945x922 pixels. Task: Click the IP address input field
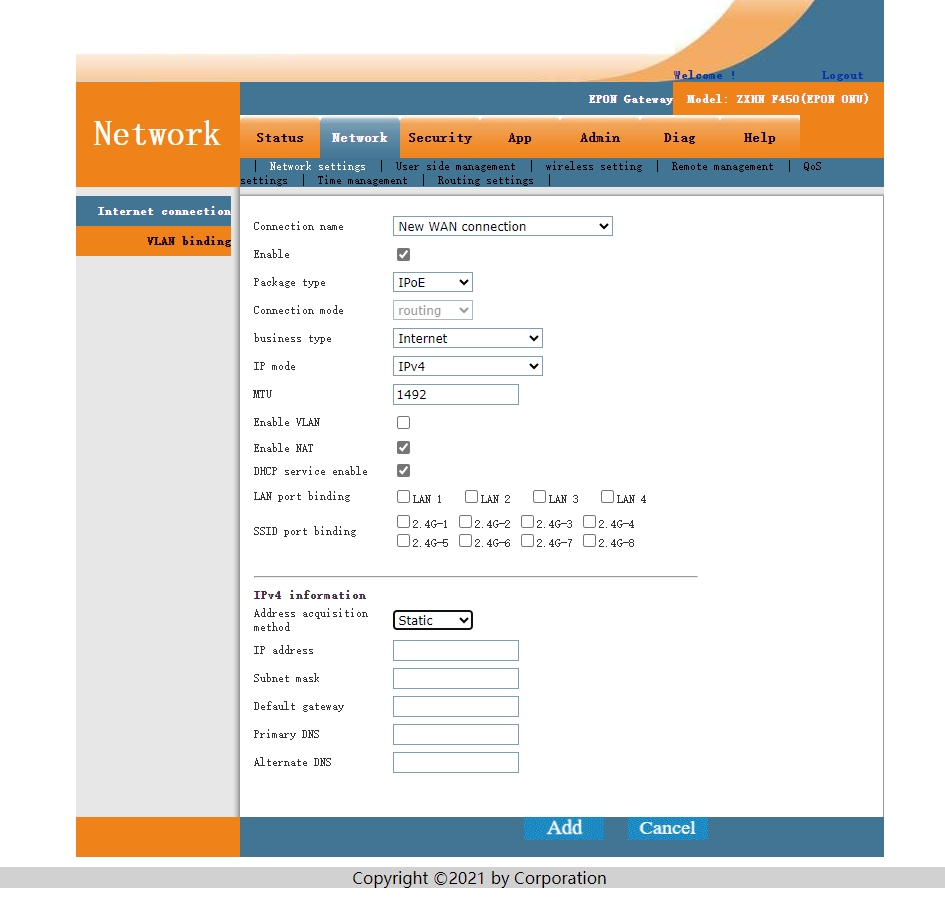pyautogui.click(x=455, y=651)
